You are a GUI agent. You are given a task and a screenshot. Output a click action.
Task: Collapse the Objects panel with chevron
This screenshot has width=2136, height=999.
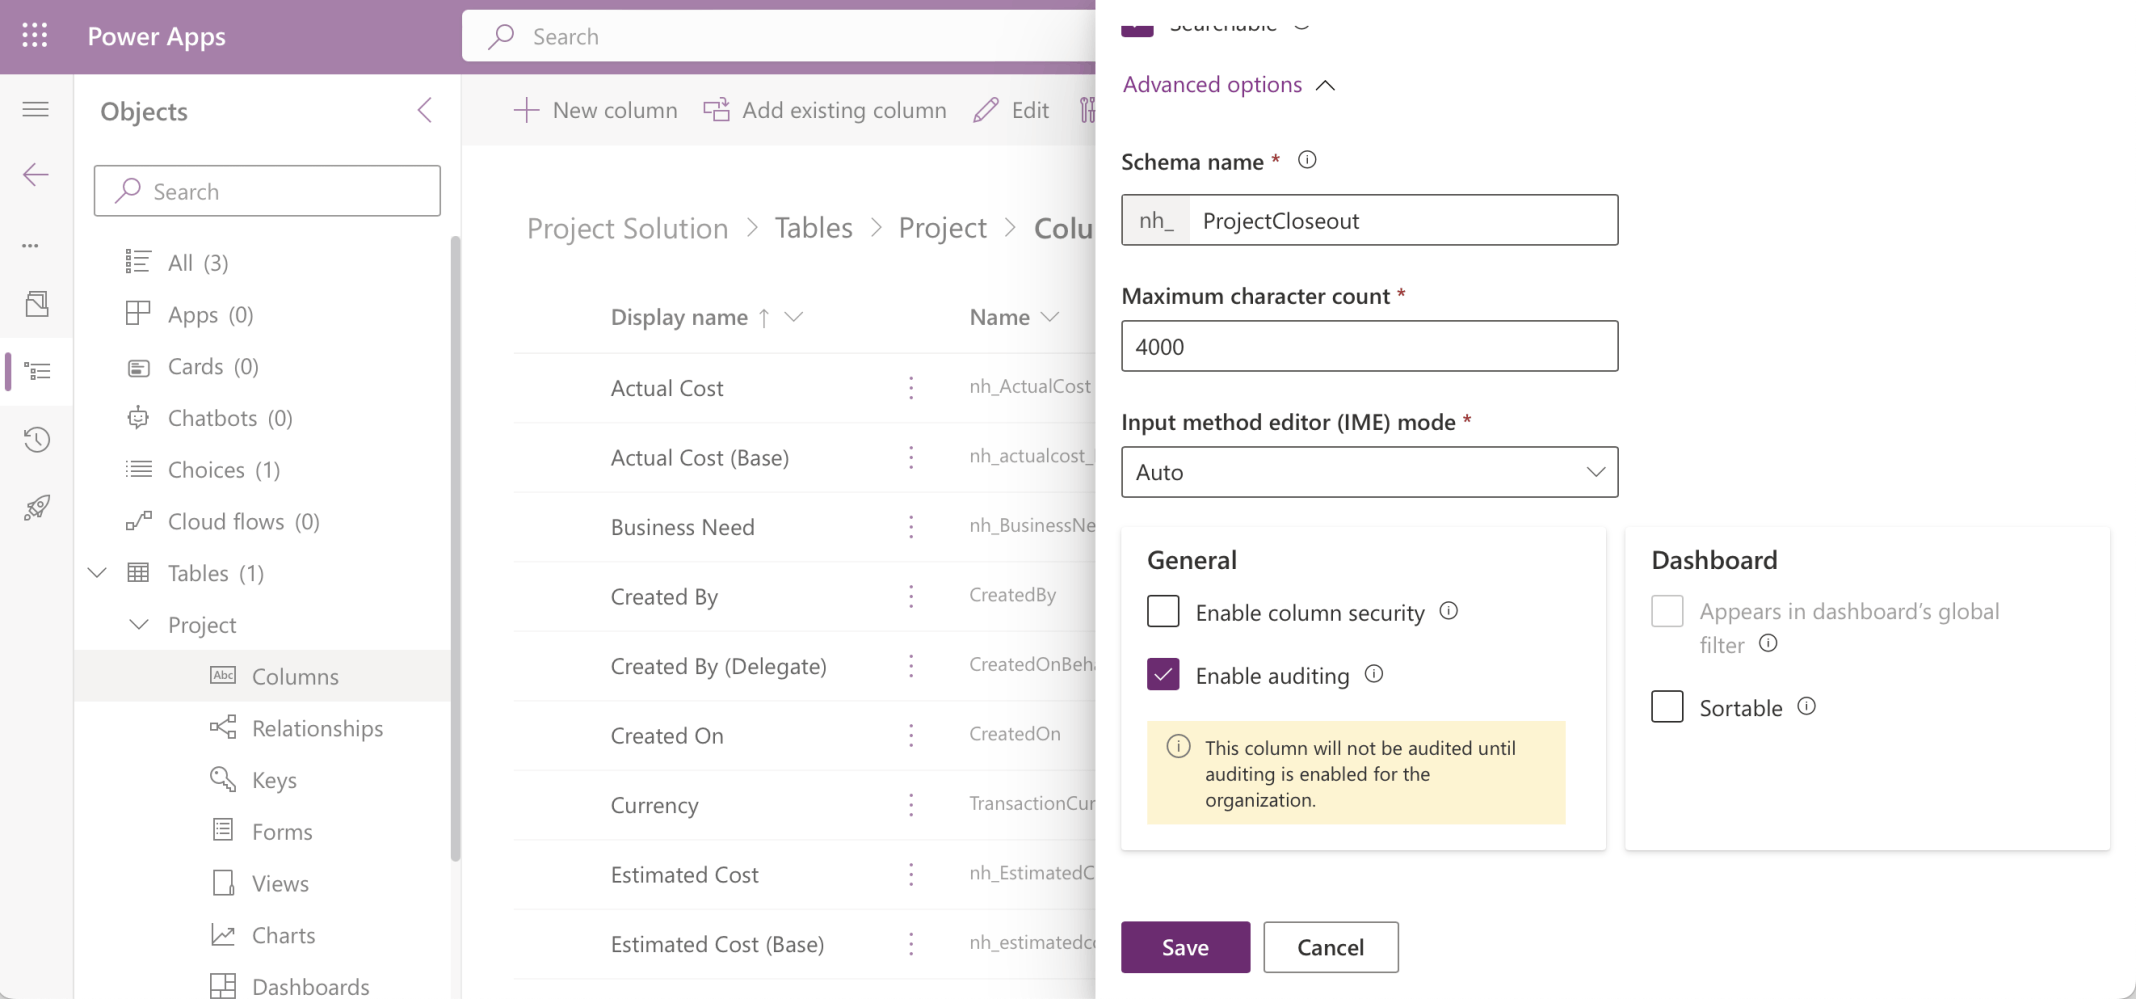pyautogui.click(x=425, y=110)
